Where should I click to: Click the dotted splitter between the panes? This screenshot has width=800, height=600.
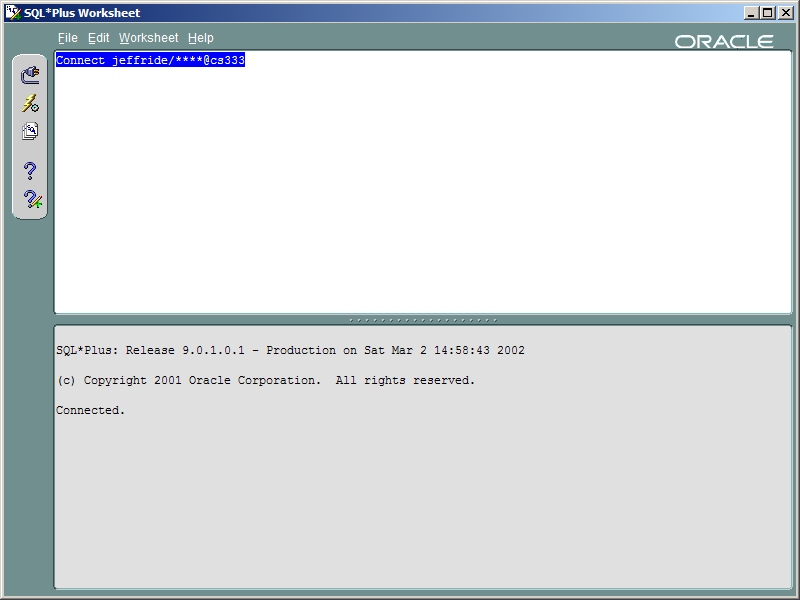(x=422, y=320)
